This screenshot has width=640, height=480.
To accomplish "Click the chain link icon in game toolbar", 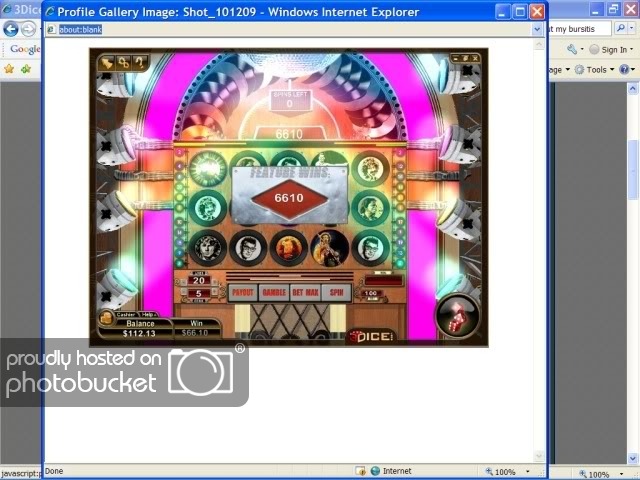I will click(123, 63).
